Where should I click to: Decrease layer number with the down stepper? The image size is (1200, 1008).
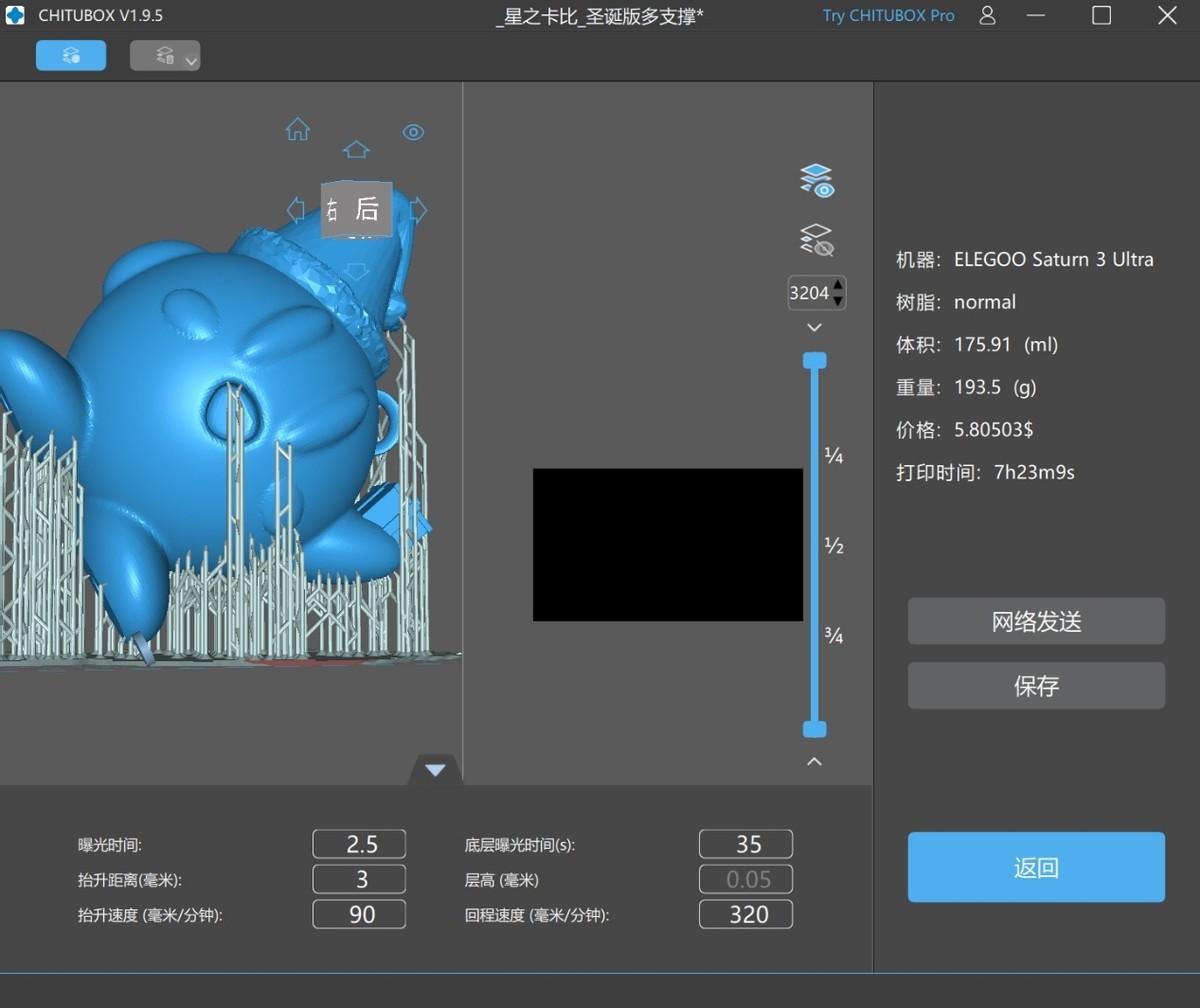tap(838, 299)
